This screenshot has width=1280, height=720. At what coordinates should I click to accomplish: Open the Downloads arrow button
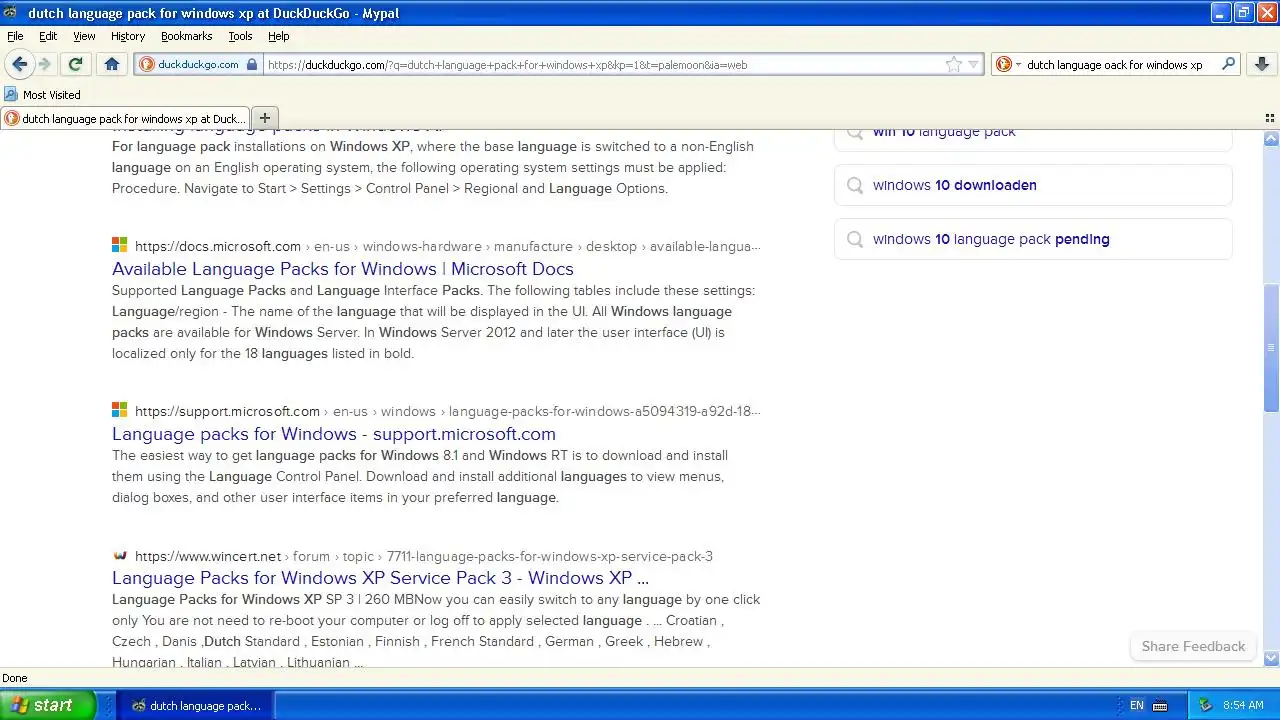click(x=1262, y=64)
